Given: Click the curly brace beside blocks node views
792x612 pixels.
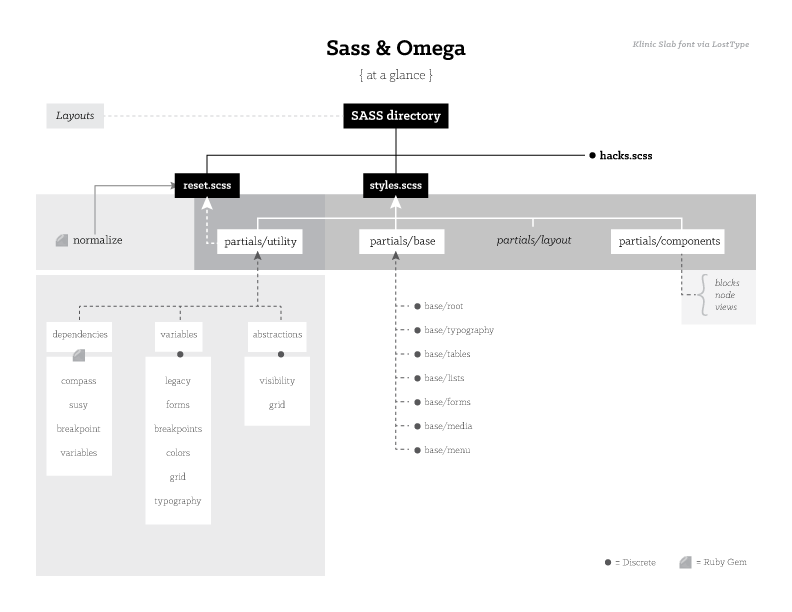Looking at the screenshot, I should tap(704, 294).
